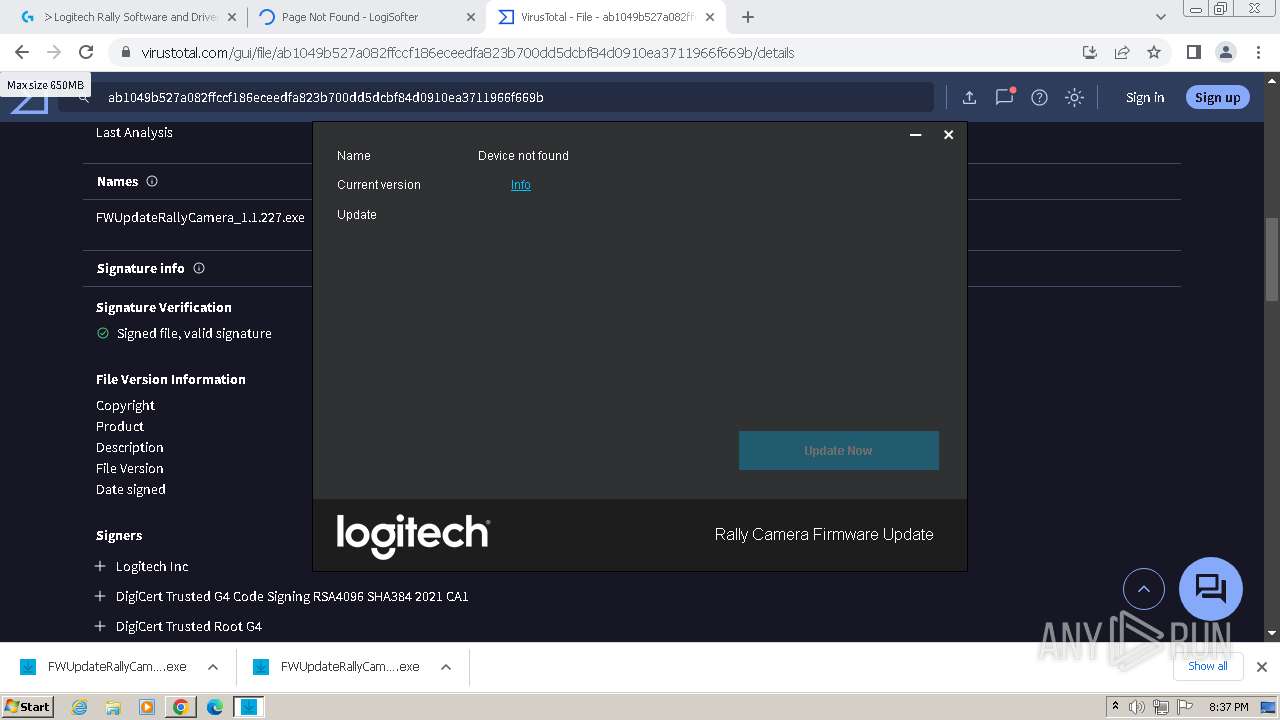Select the firmware updater taskbar icon

pyautogui.click(x=248, y=707)
